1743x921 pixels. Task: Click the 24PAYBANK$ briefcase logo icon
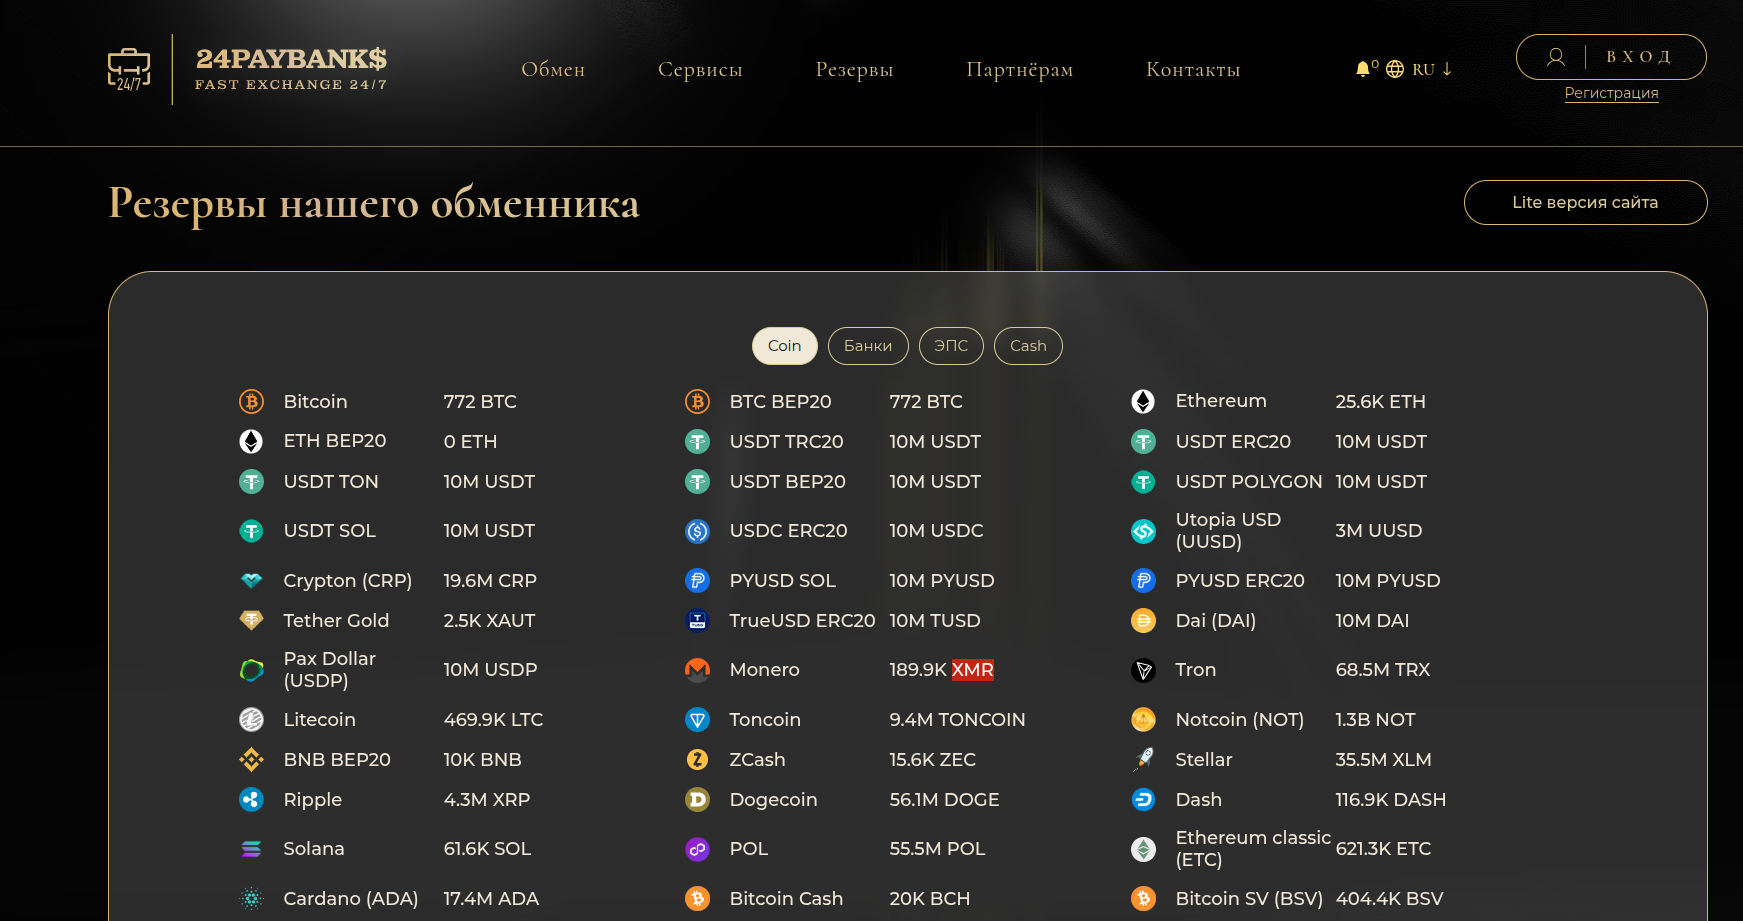pos(129,69)
